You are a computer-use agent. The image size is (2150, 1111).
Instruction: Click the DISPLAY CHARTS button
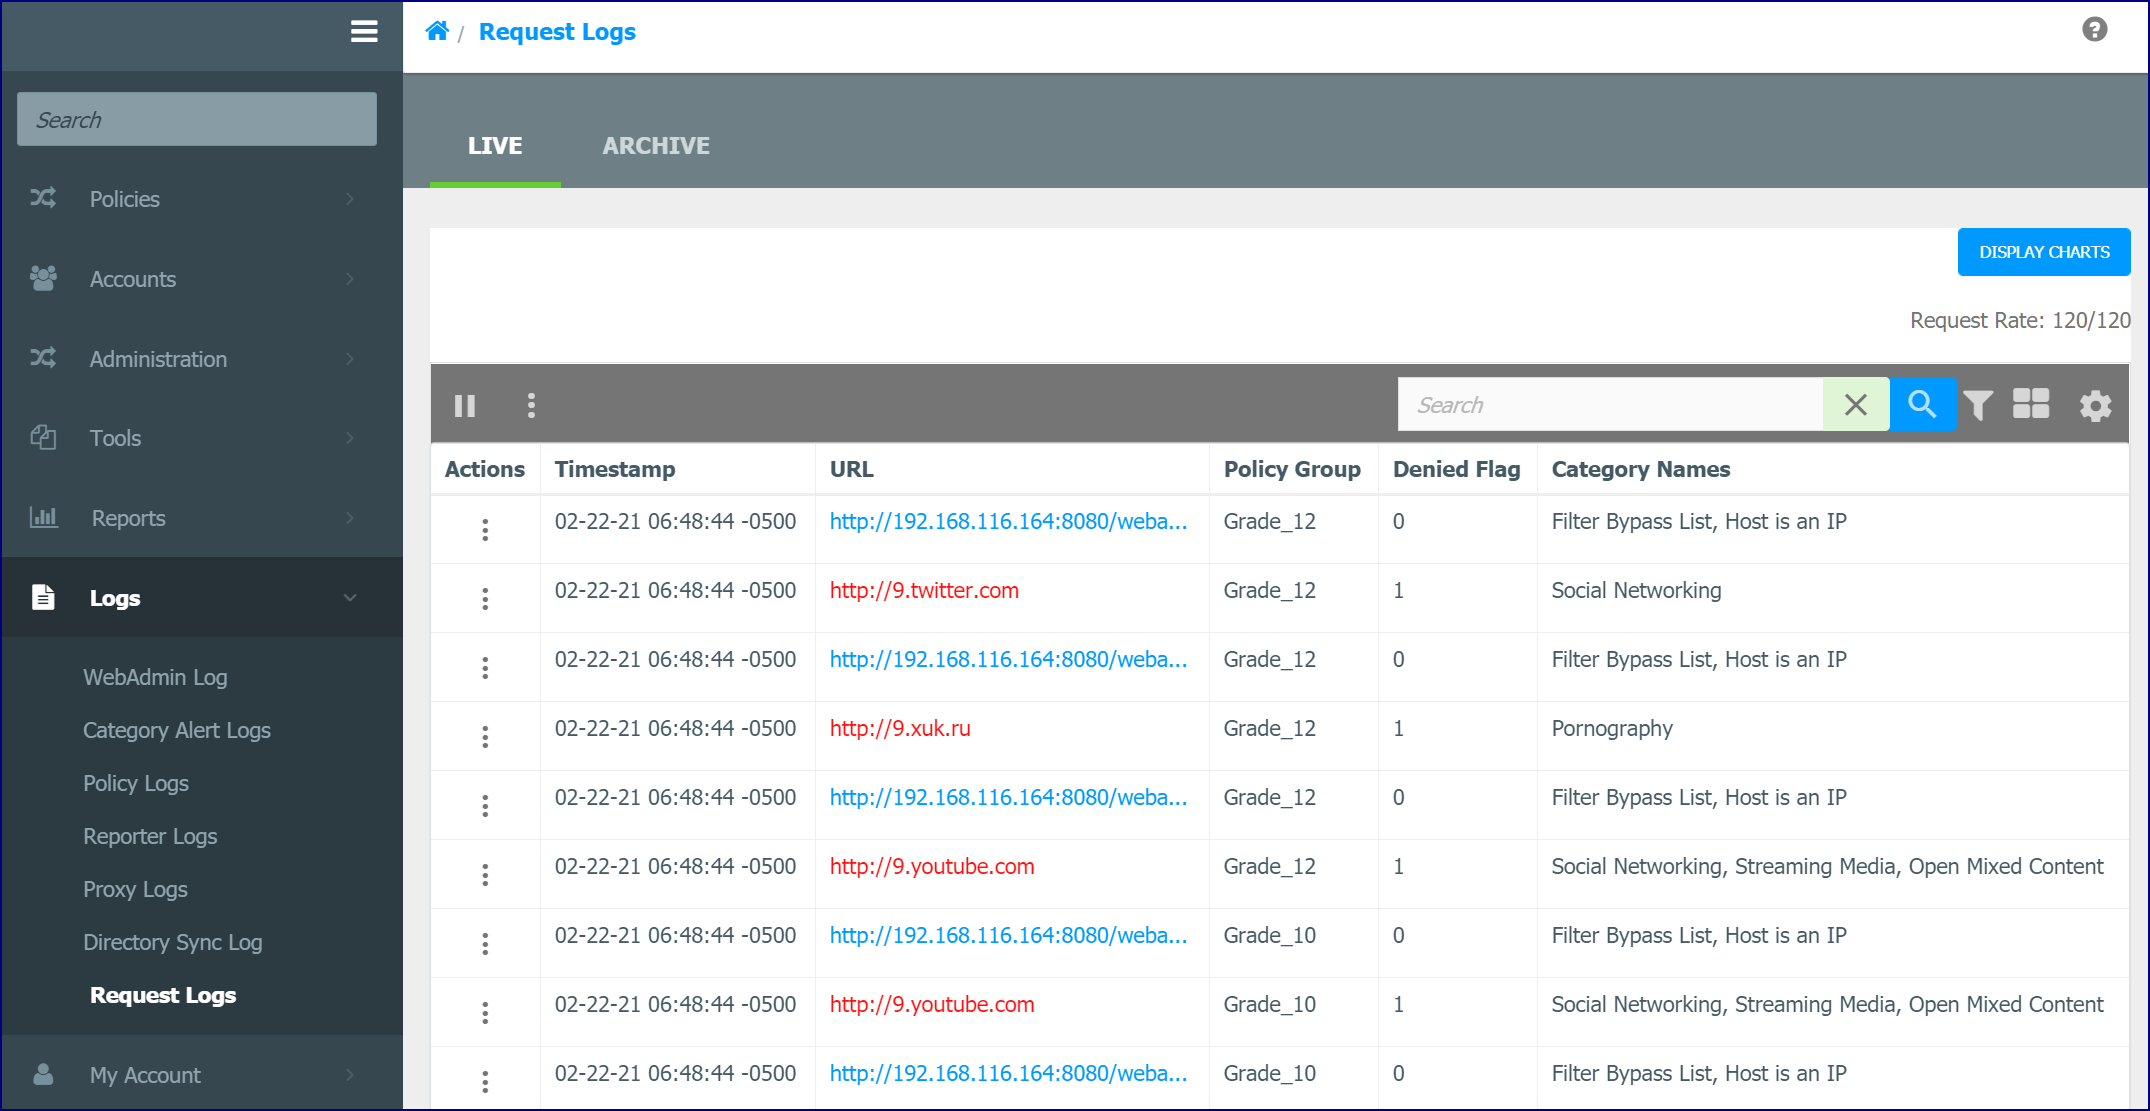tap(2044, 252)
